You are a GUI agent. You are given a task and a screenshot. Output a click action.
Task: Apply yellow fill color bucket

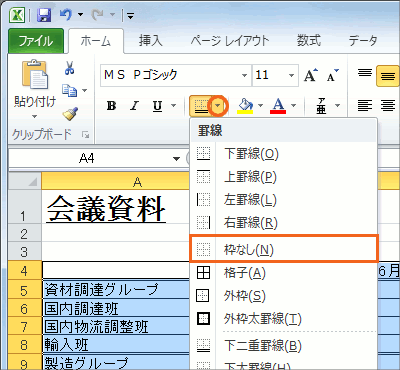point(245,106)
